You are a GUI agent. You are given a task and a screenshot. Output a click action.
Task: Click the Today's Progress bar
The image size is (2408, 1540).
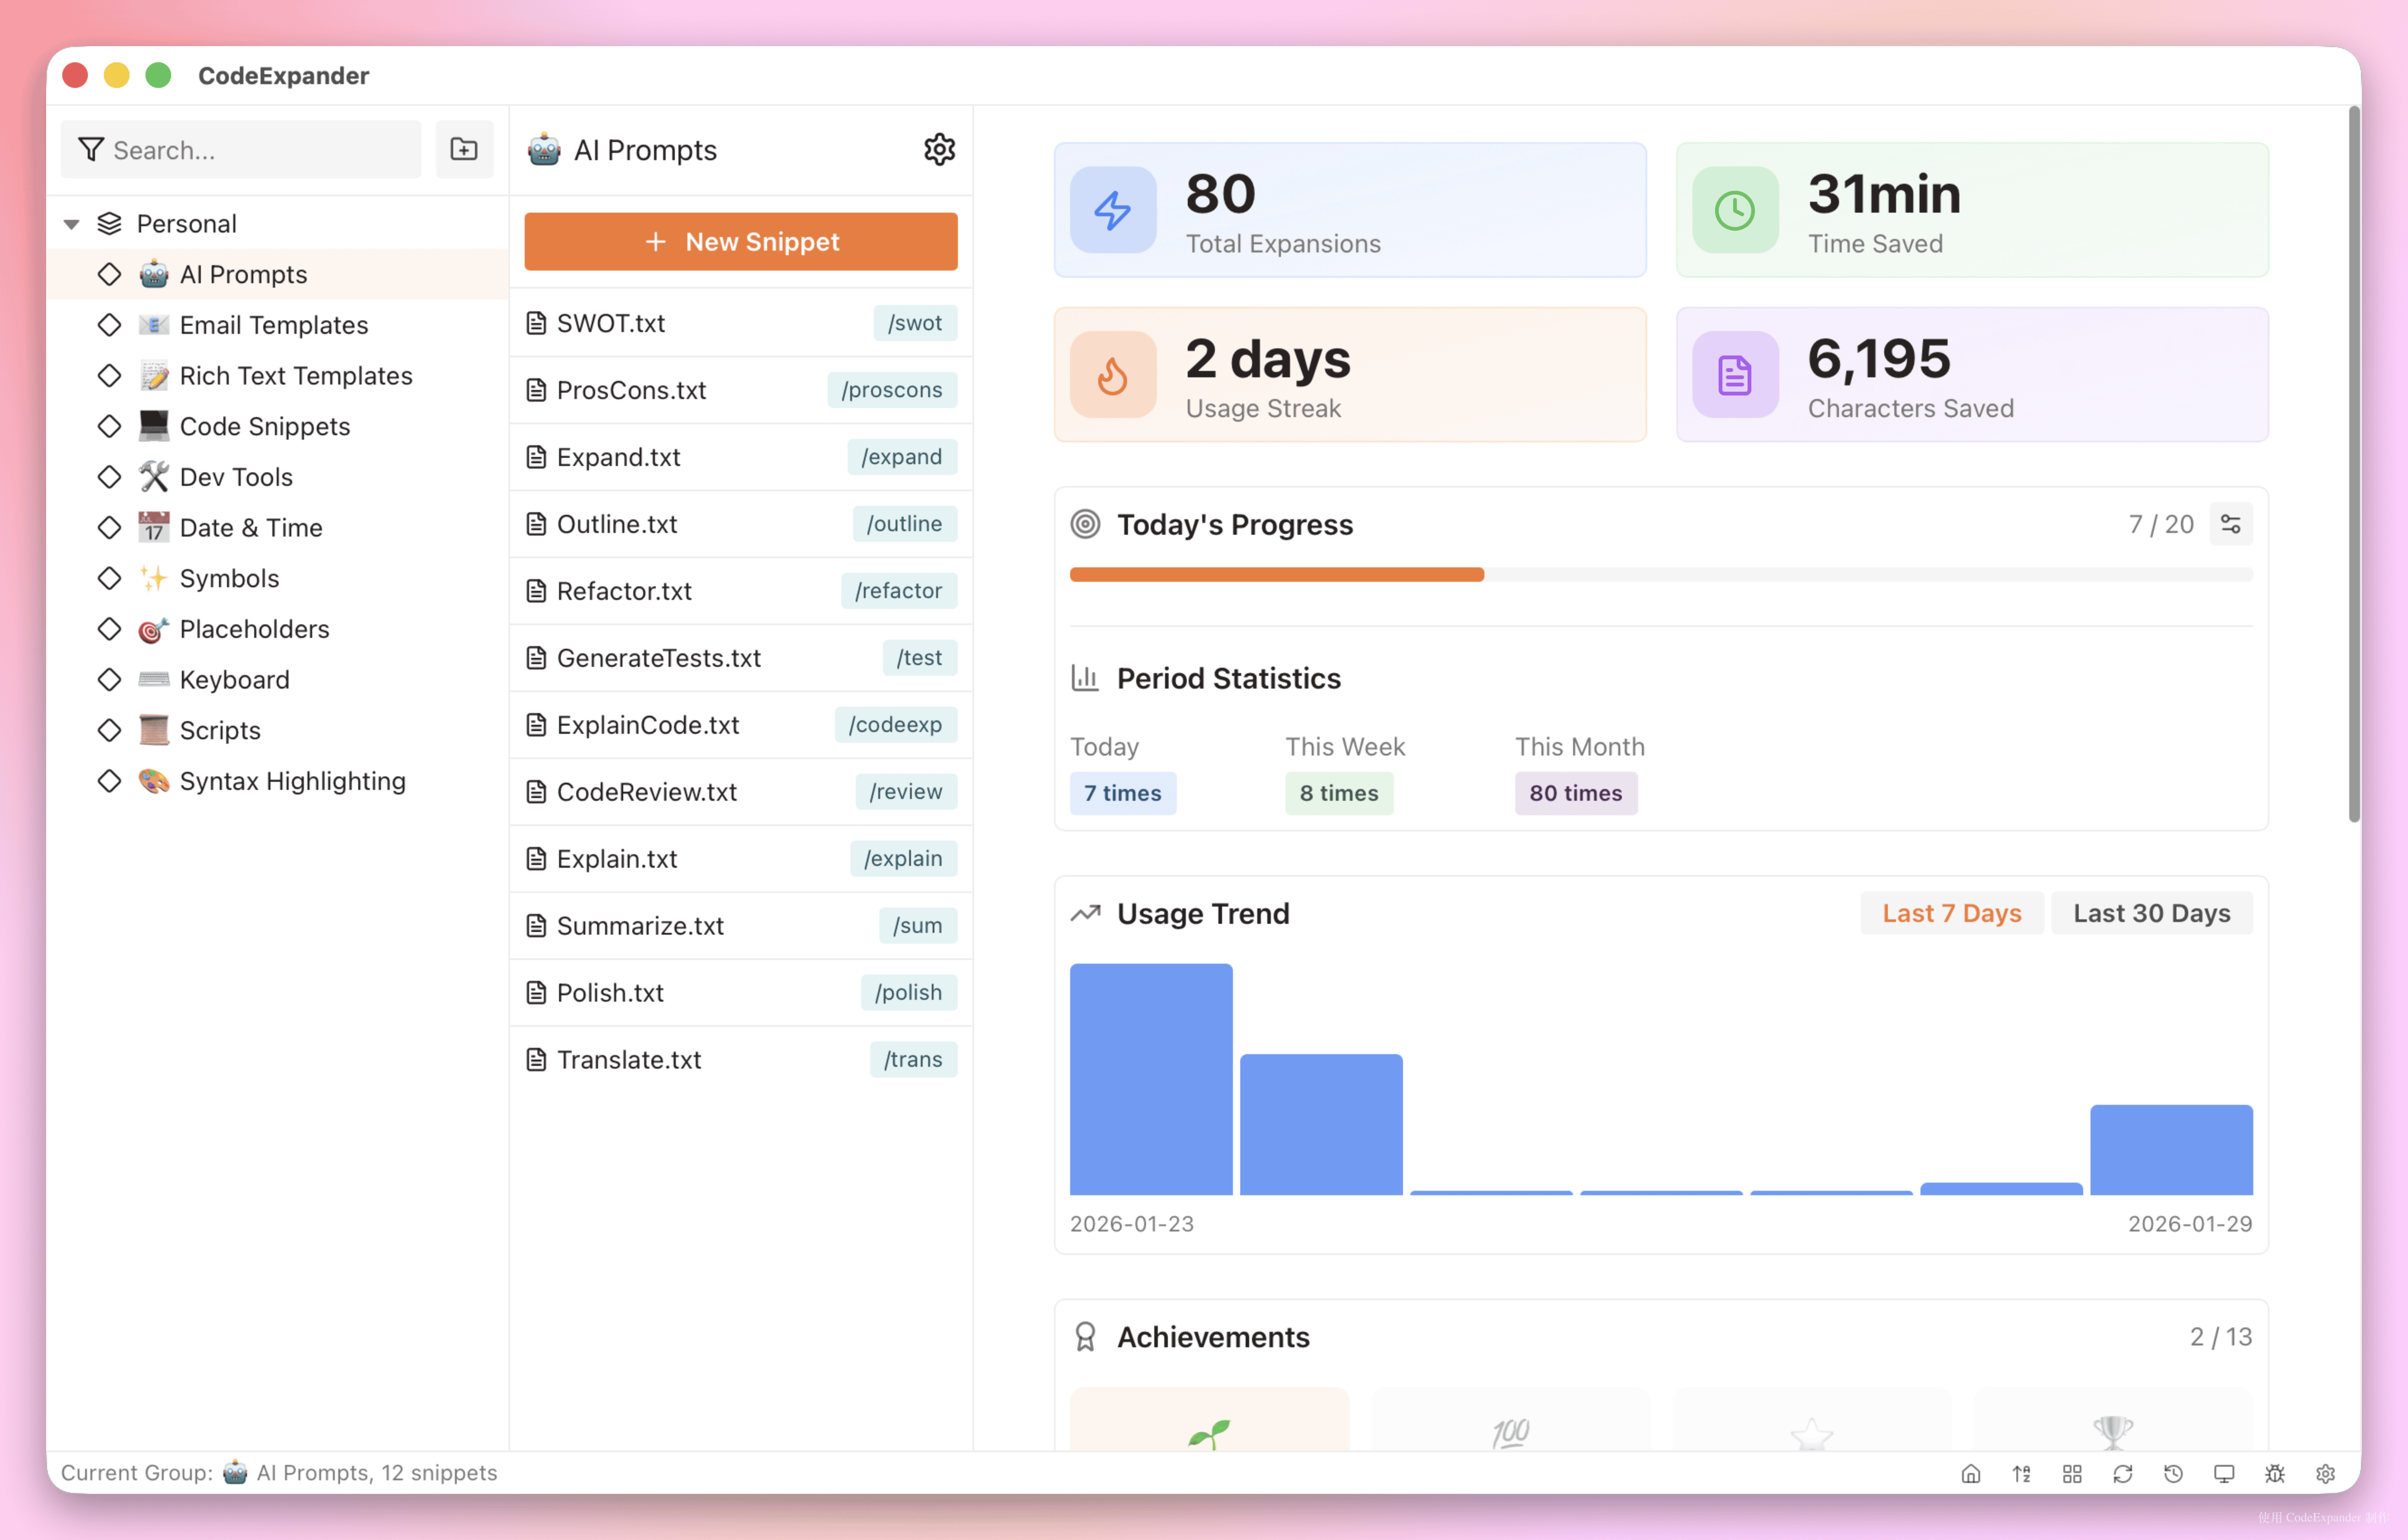click(1660, 574)
